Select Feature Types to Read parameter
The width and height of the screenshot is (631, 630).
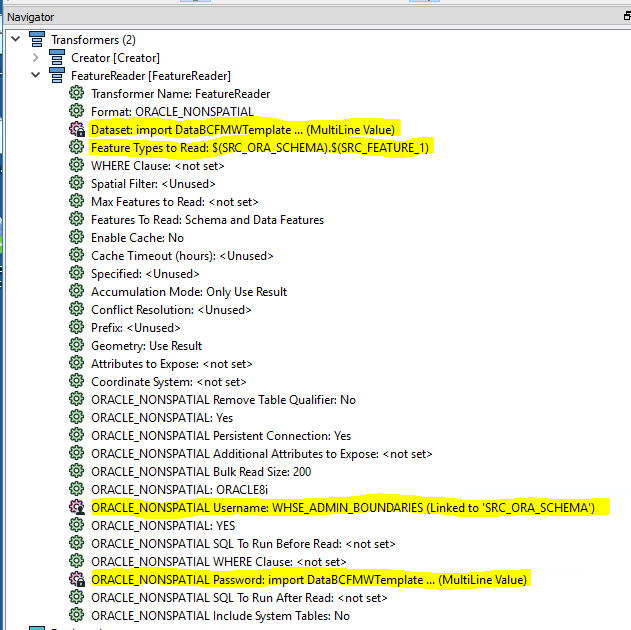click(260, 148)
